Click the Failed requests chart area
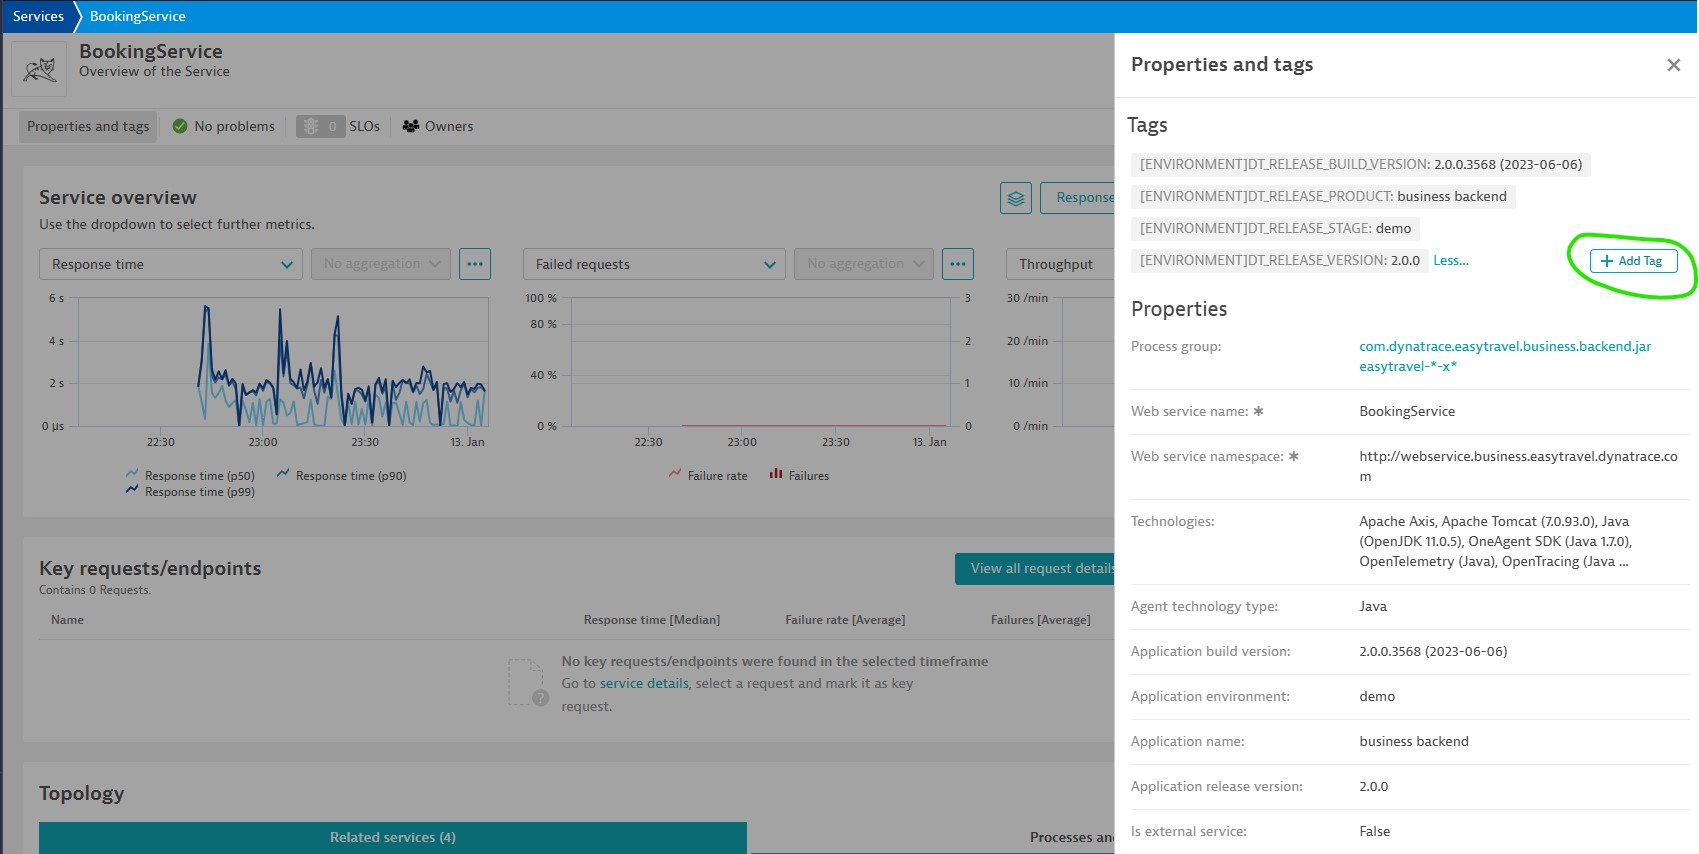This screenshot has height=854, width=1699. [760, 362]
